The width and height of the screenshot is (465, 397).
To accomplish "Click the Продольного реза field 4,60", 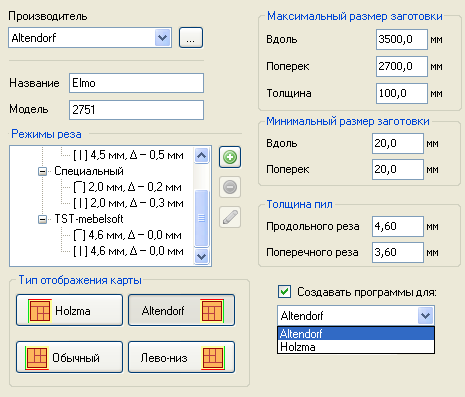I will (x=398, y=226).
